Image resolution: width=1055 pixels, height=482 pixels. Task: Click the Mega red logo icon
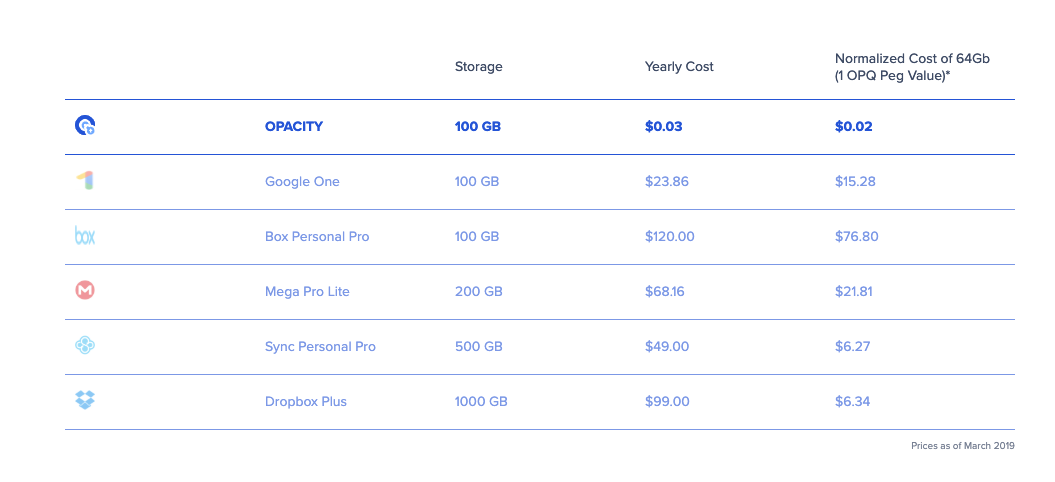pyautogui.click(x=85, y=290)
